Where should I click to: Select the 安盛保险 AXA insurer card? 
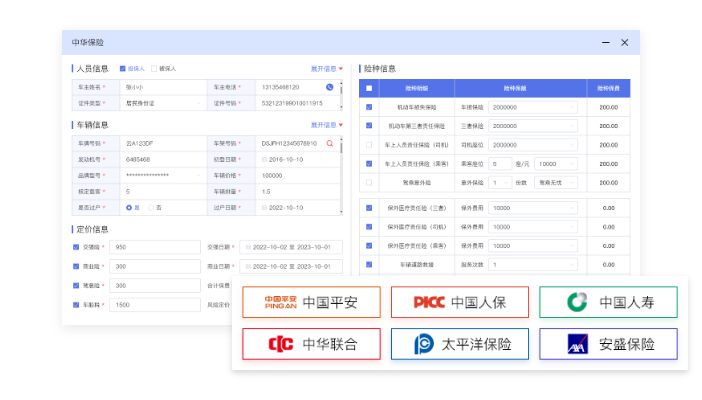click(x=607, y=344)
